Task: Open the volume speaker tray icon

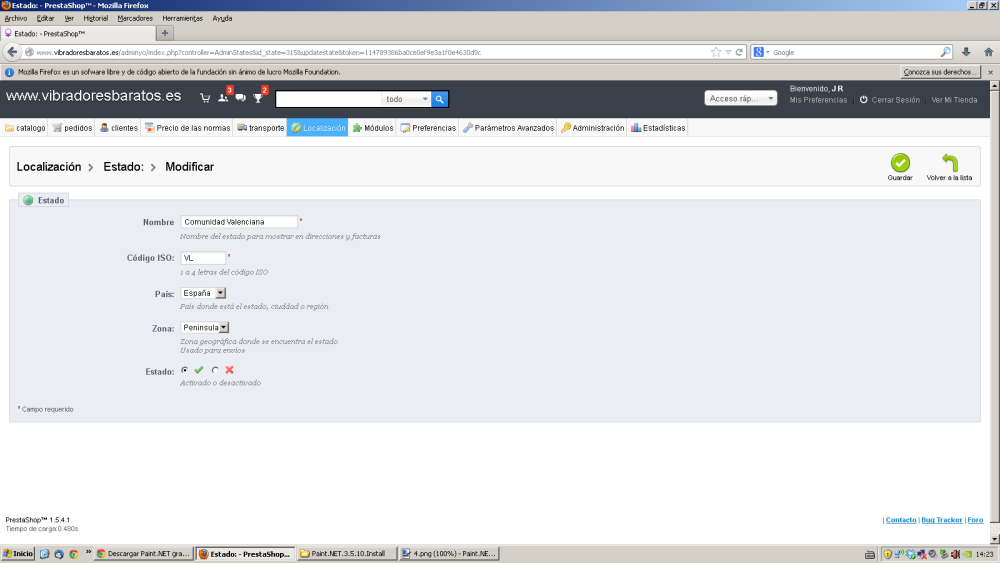Action: pos(955,554)
